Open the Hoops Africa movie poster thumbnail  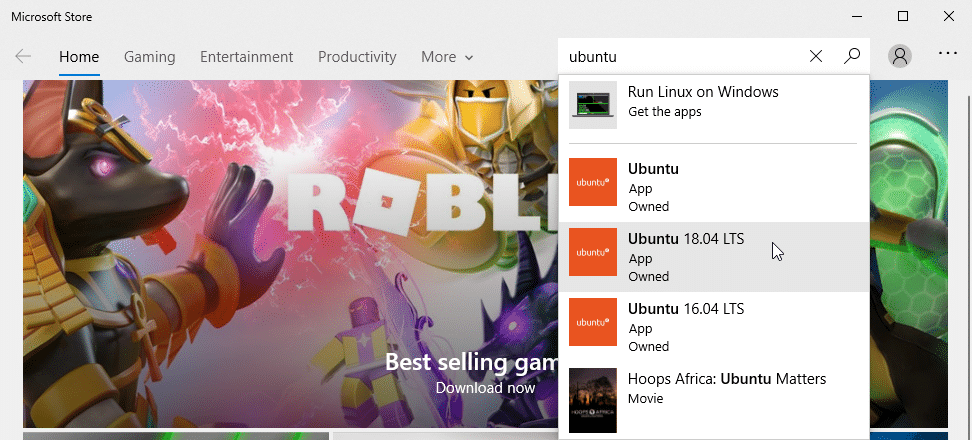tap(593, 400)
